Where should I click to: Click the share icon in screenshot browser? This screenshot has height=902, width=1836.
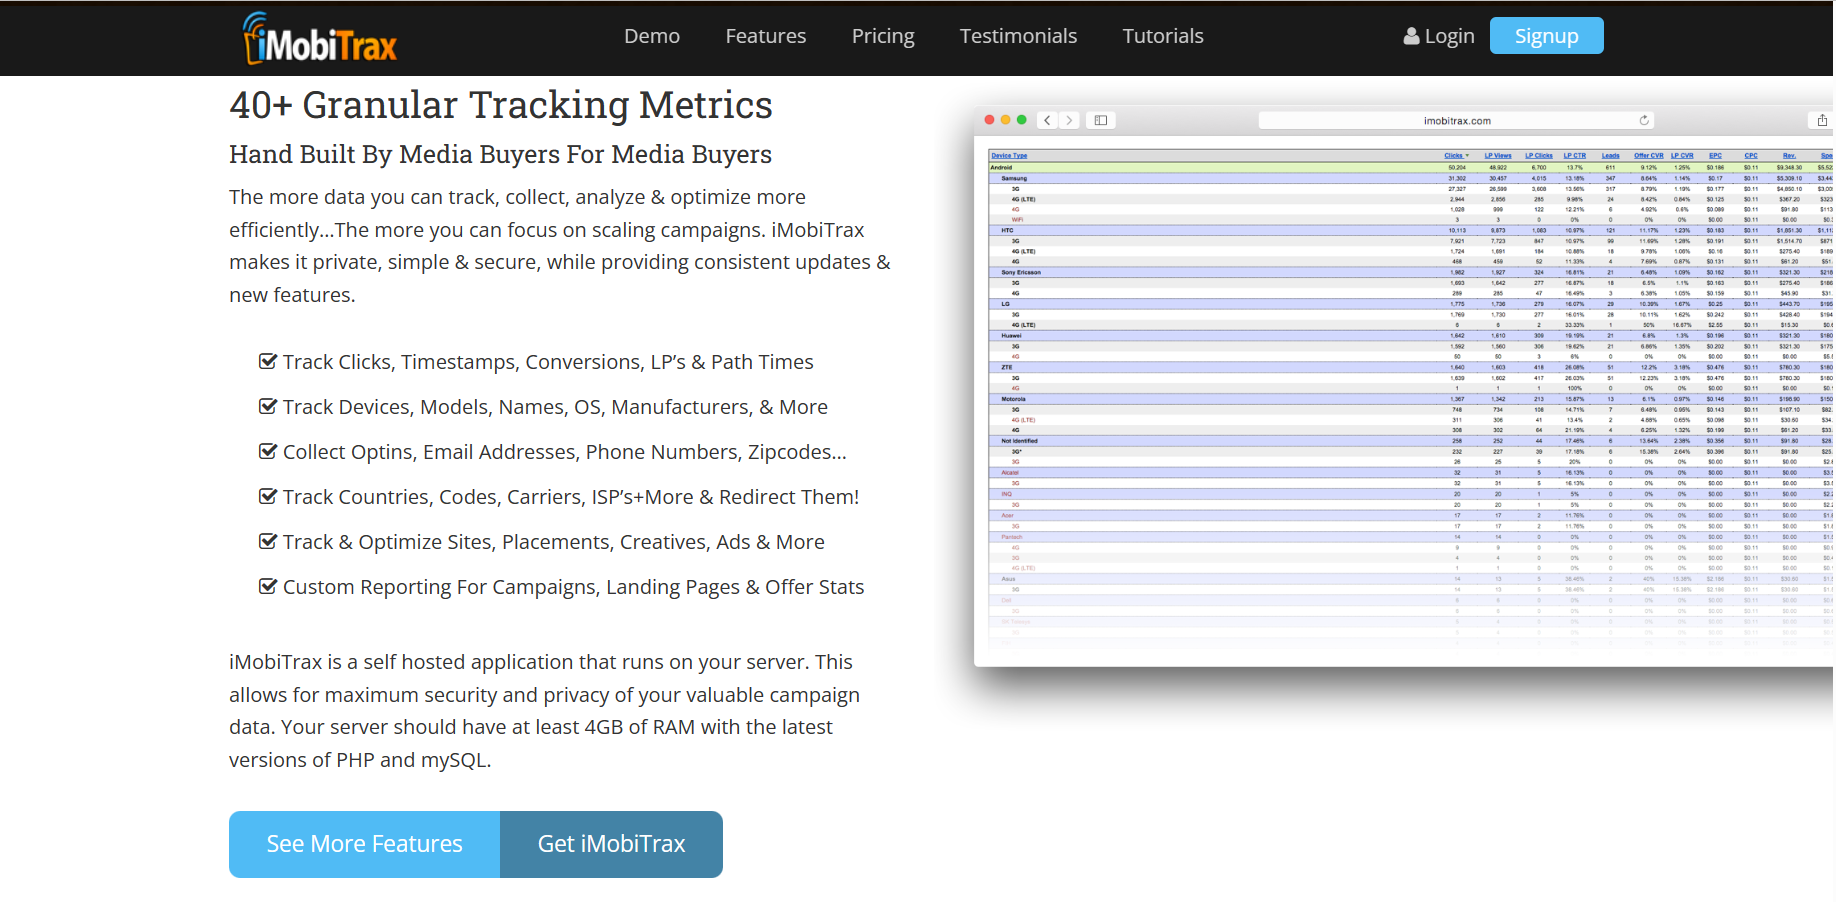(1822, 120)
